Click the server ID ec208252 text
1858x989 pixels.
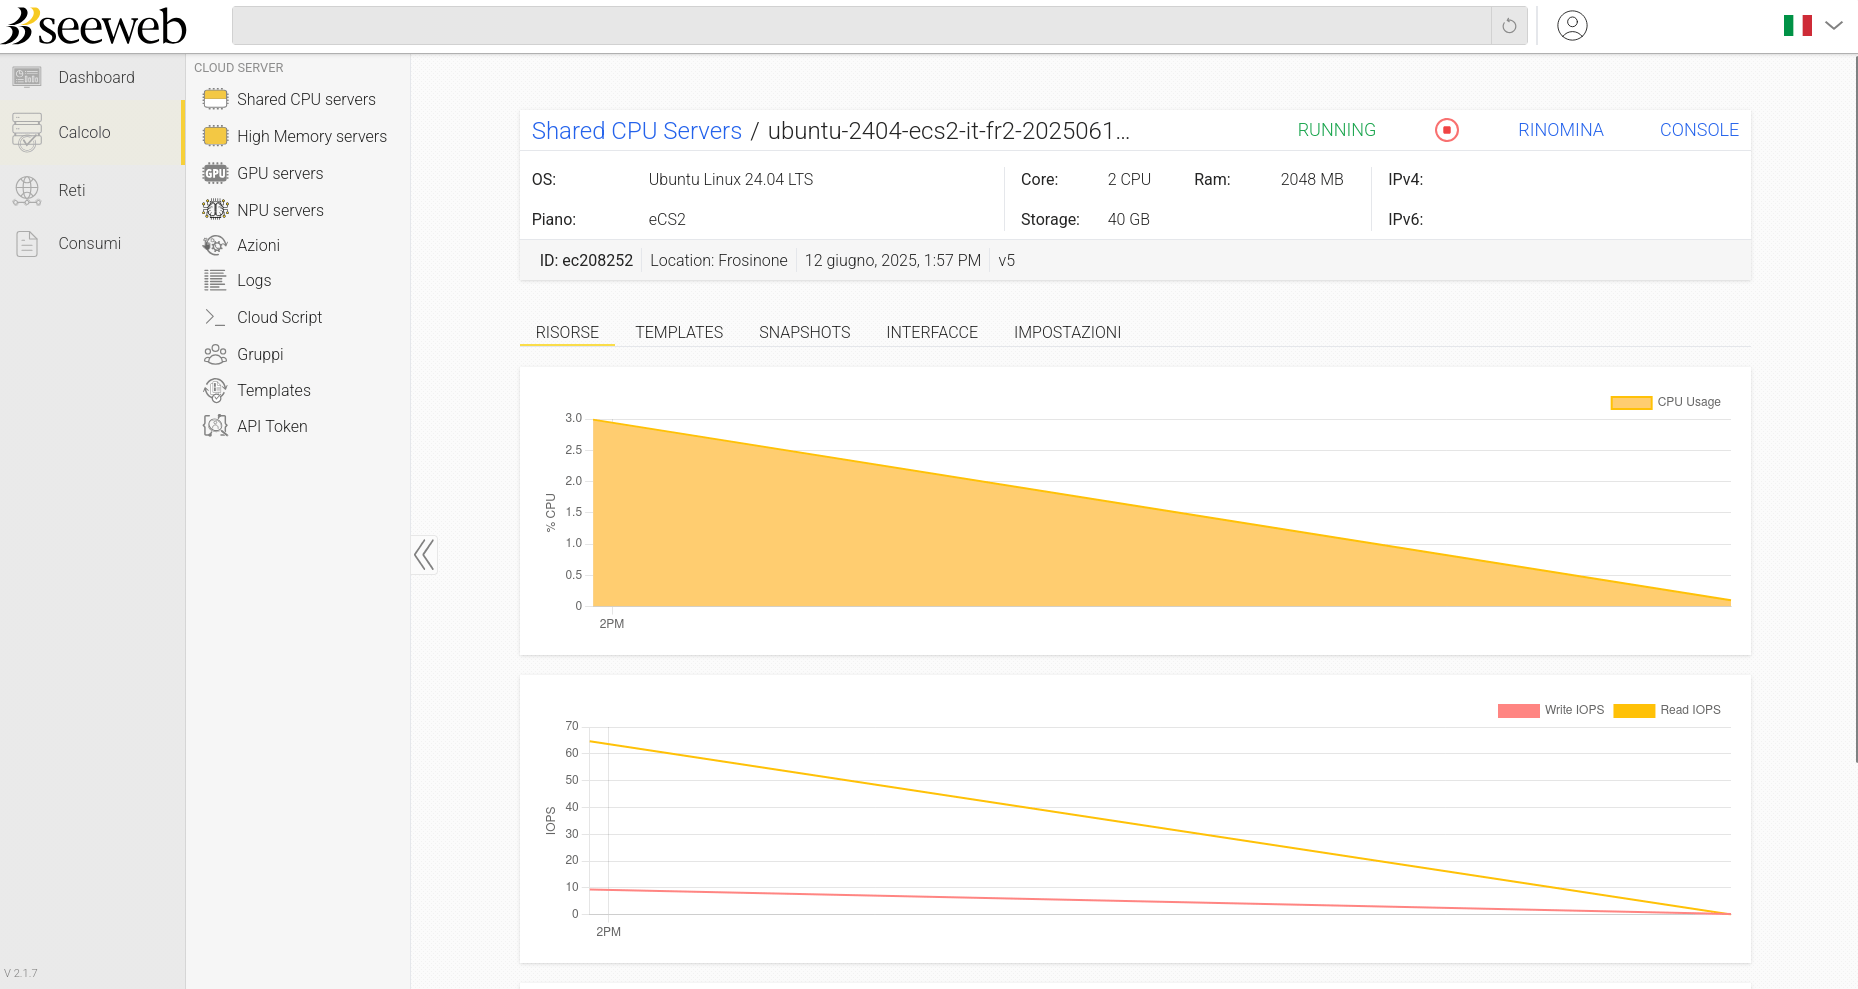pos(586,260)
